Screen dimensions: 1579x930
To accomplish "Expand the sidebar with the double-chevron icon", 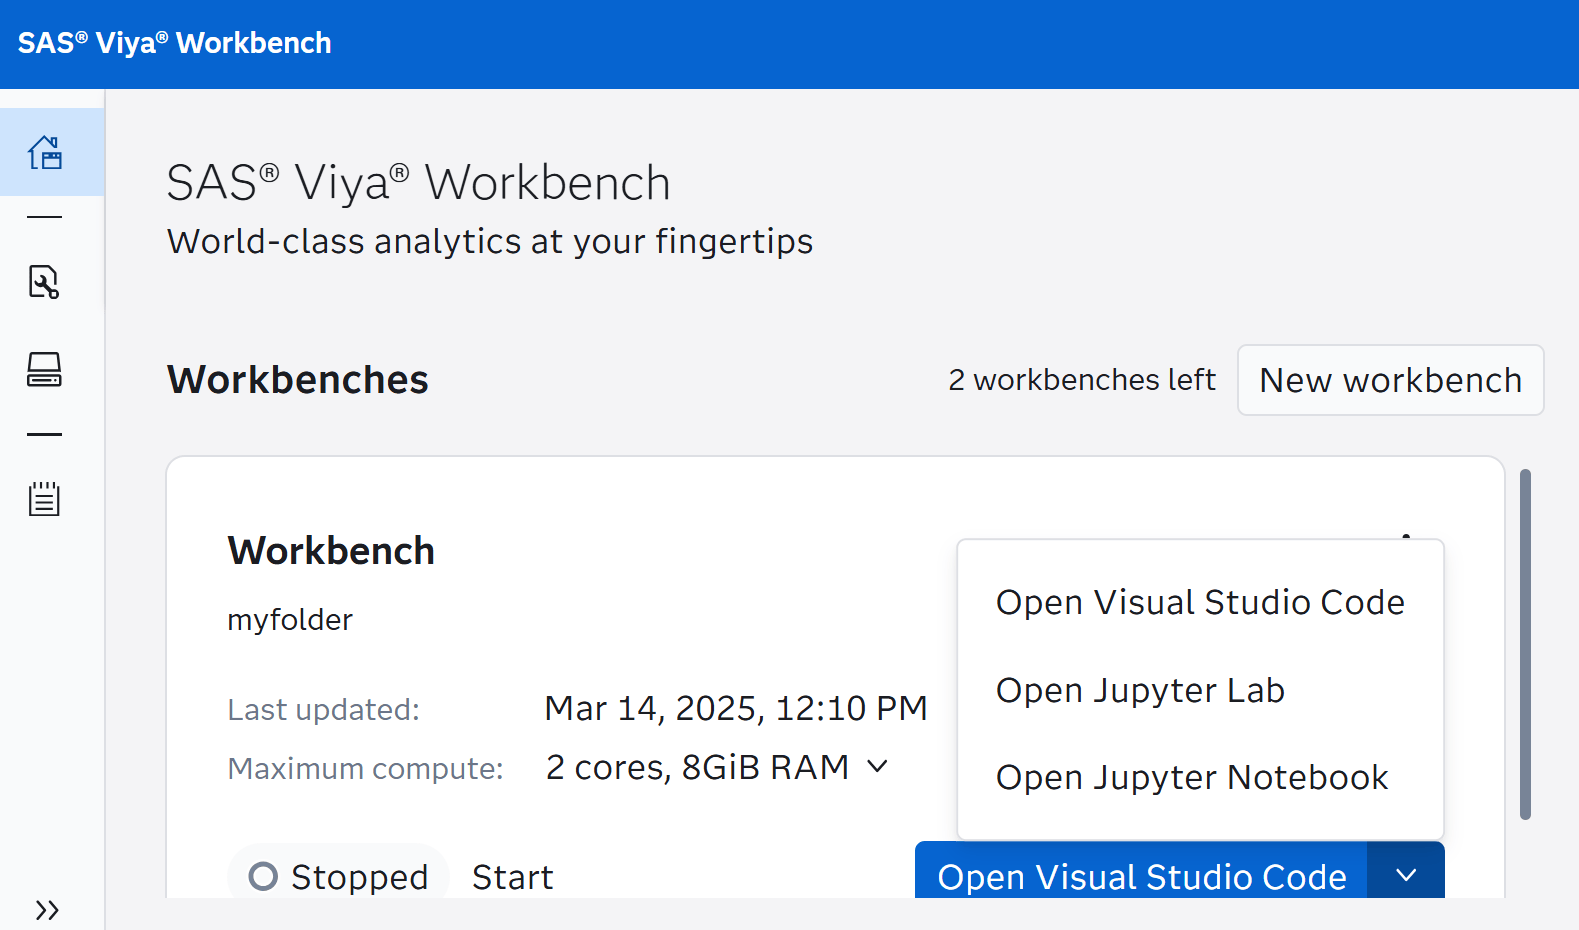I will pyautogui.click(x=46, y=909).
